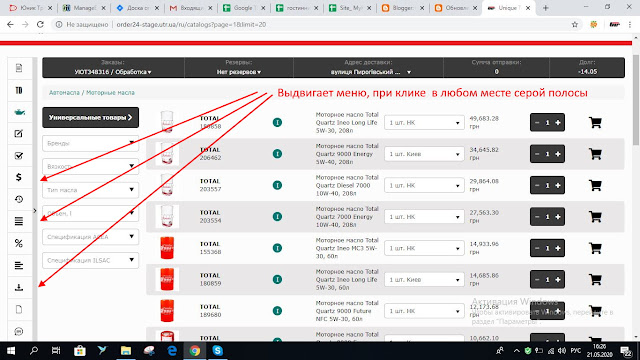Screen dimensions: 640x360
Task: Reload the page in browser
Action: 40,24
